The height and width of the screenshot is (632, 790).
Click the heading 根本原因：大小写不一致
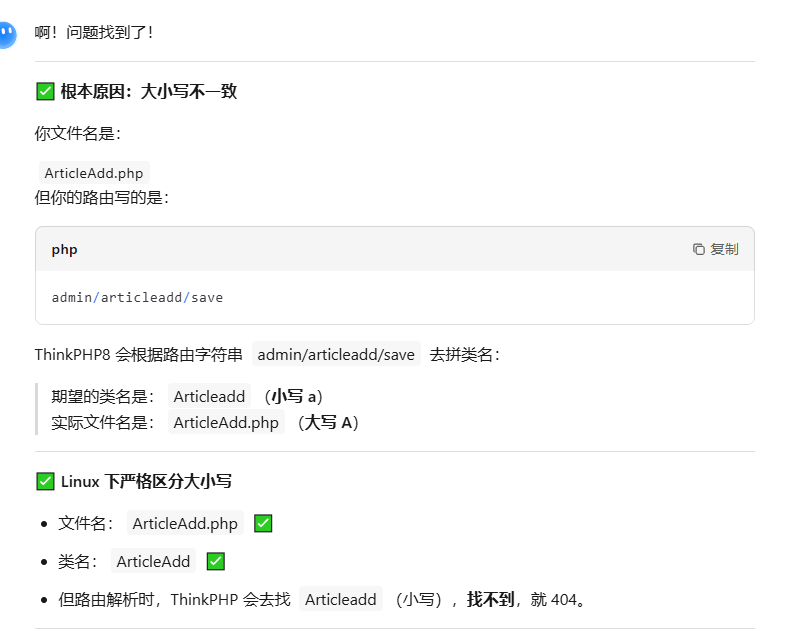148,92
